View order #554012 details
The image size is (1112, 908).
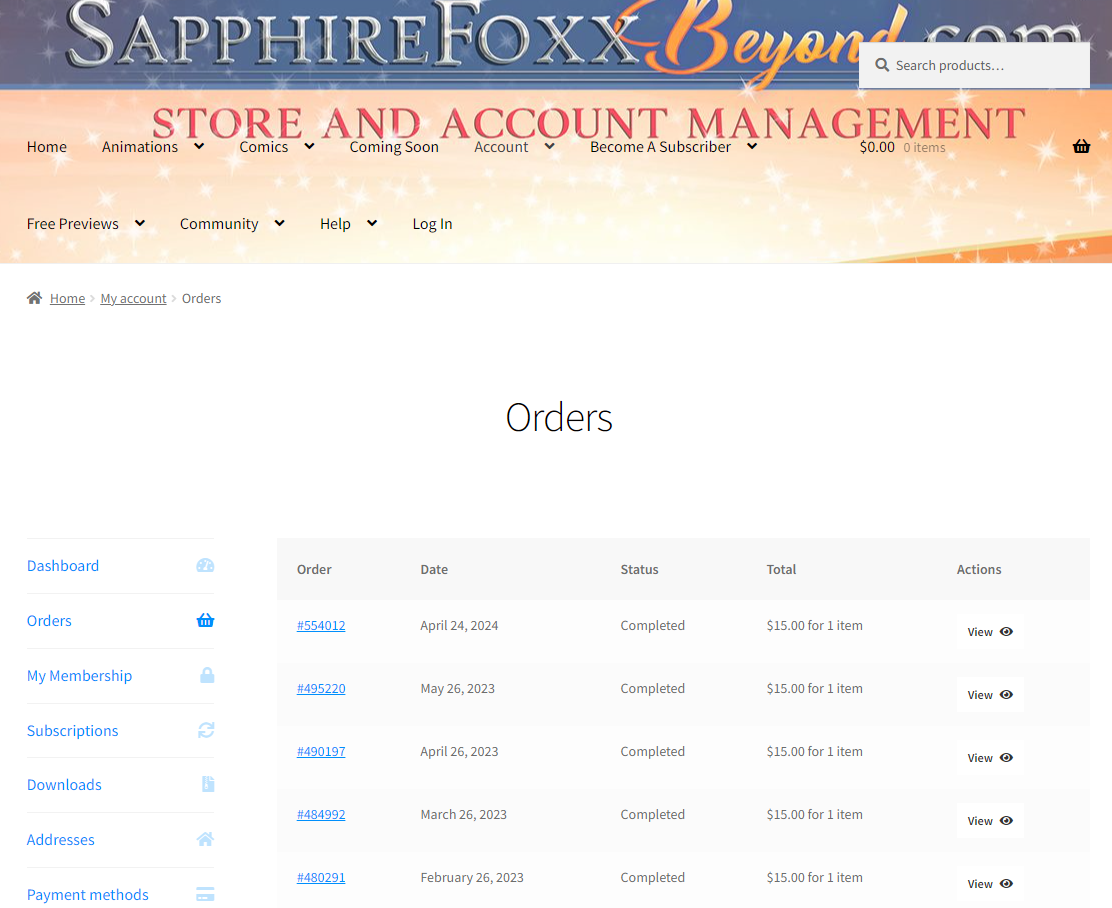click(989, 632)
